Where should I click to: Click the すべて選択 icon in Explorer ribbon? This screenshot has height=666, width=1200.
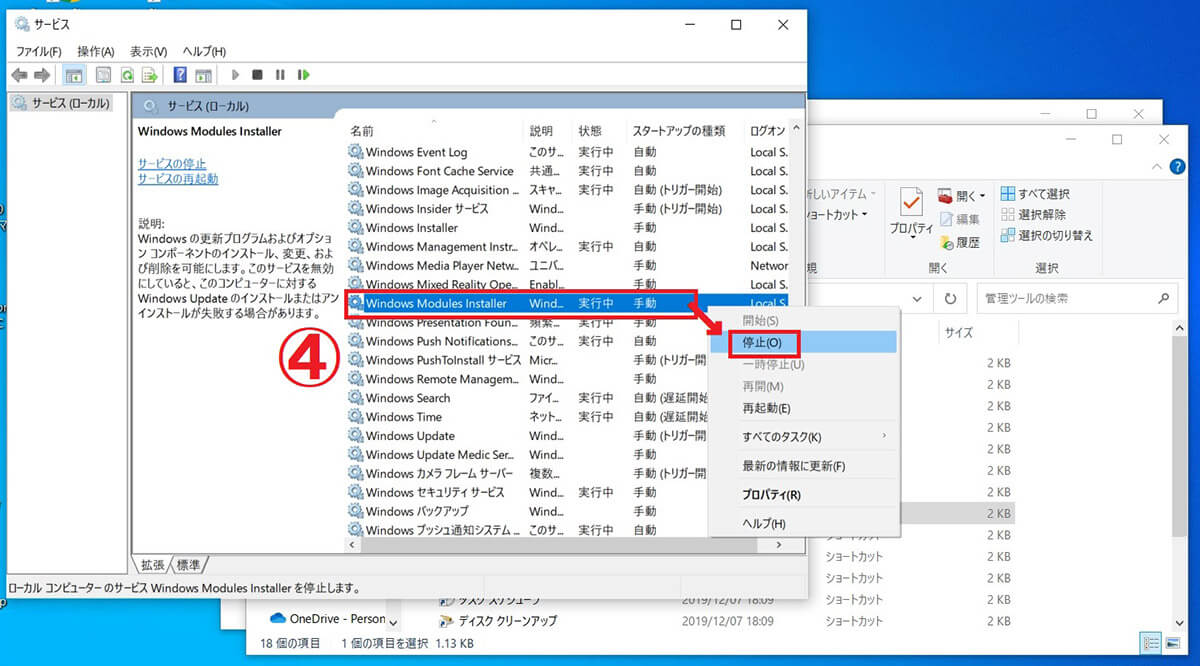[1008, 194]
